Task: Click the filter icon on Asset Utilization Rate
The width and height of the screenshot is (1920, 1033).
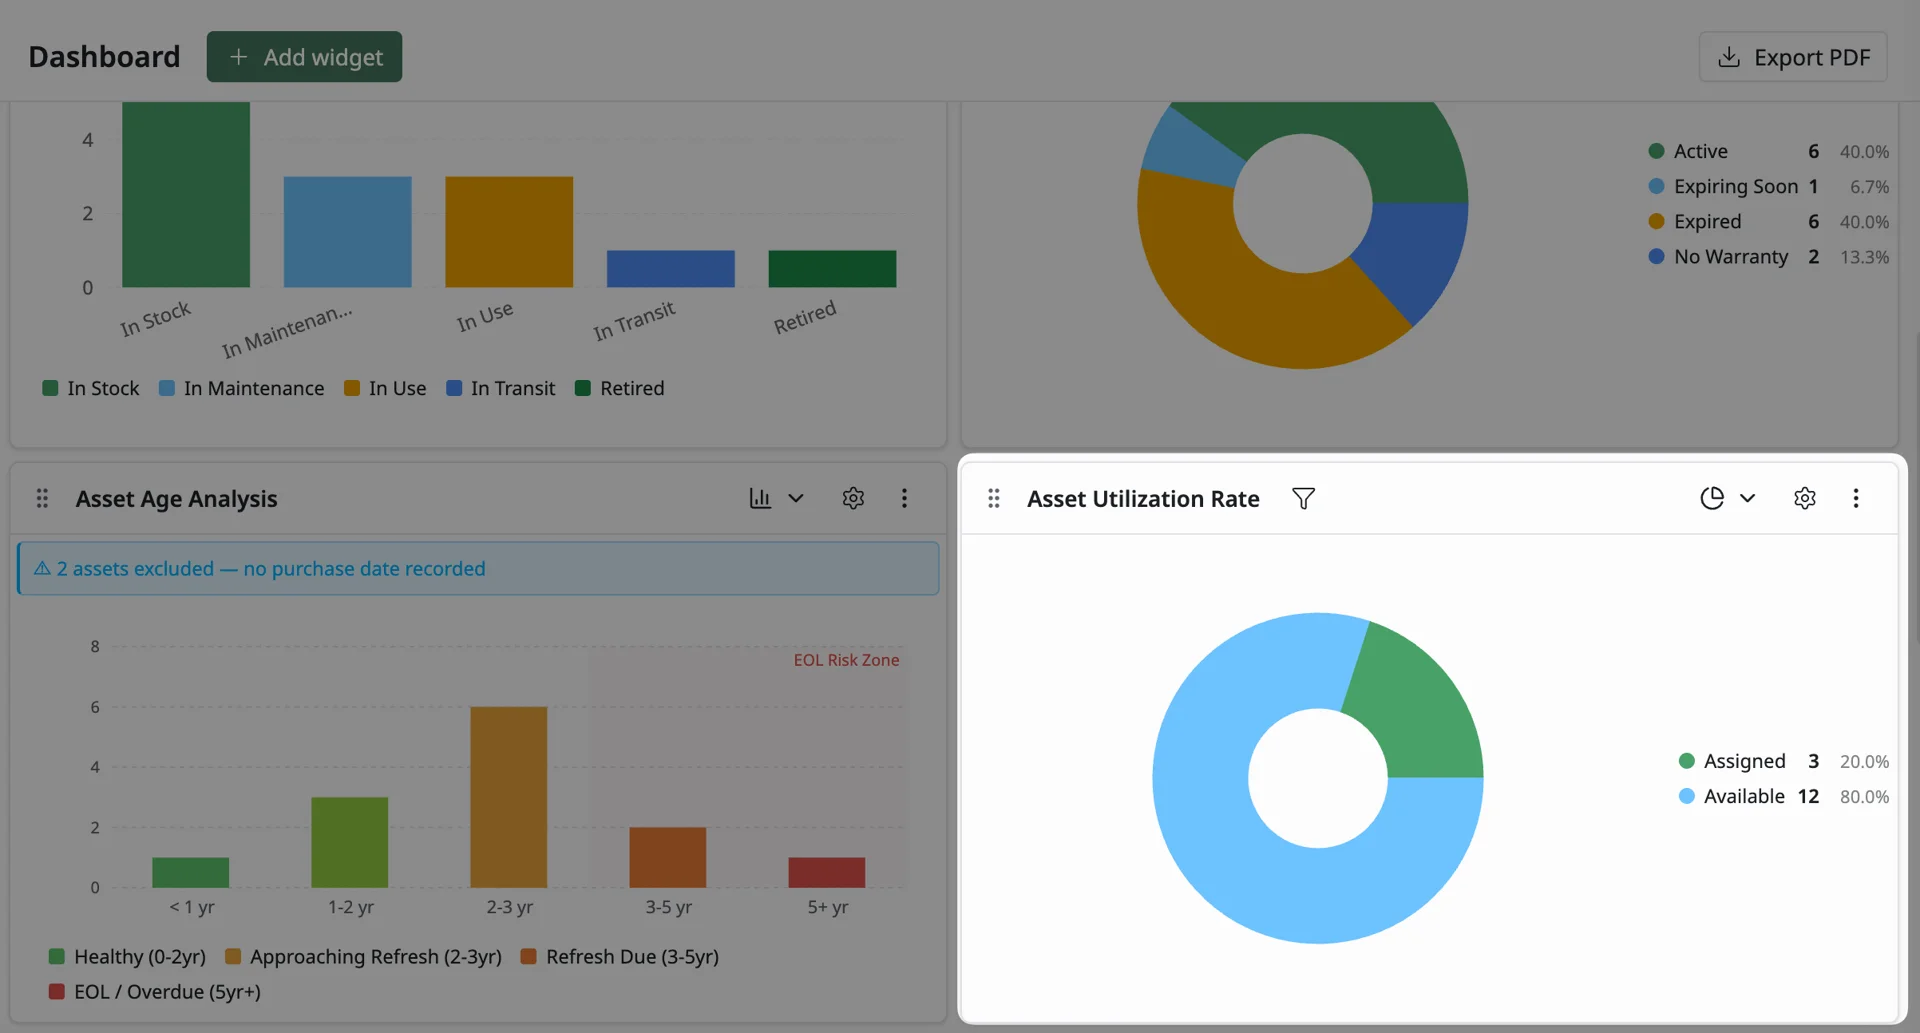Action: click(x=1303, y=498)
